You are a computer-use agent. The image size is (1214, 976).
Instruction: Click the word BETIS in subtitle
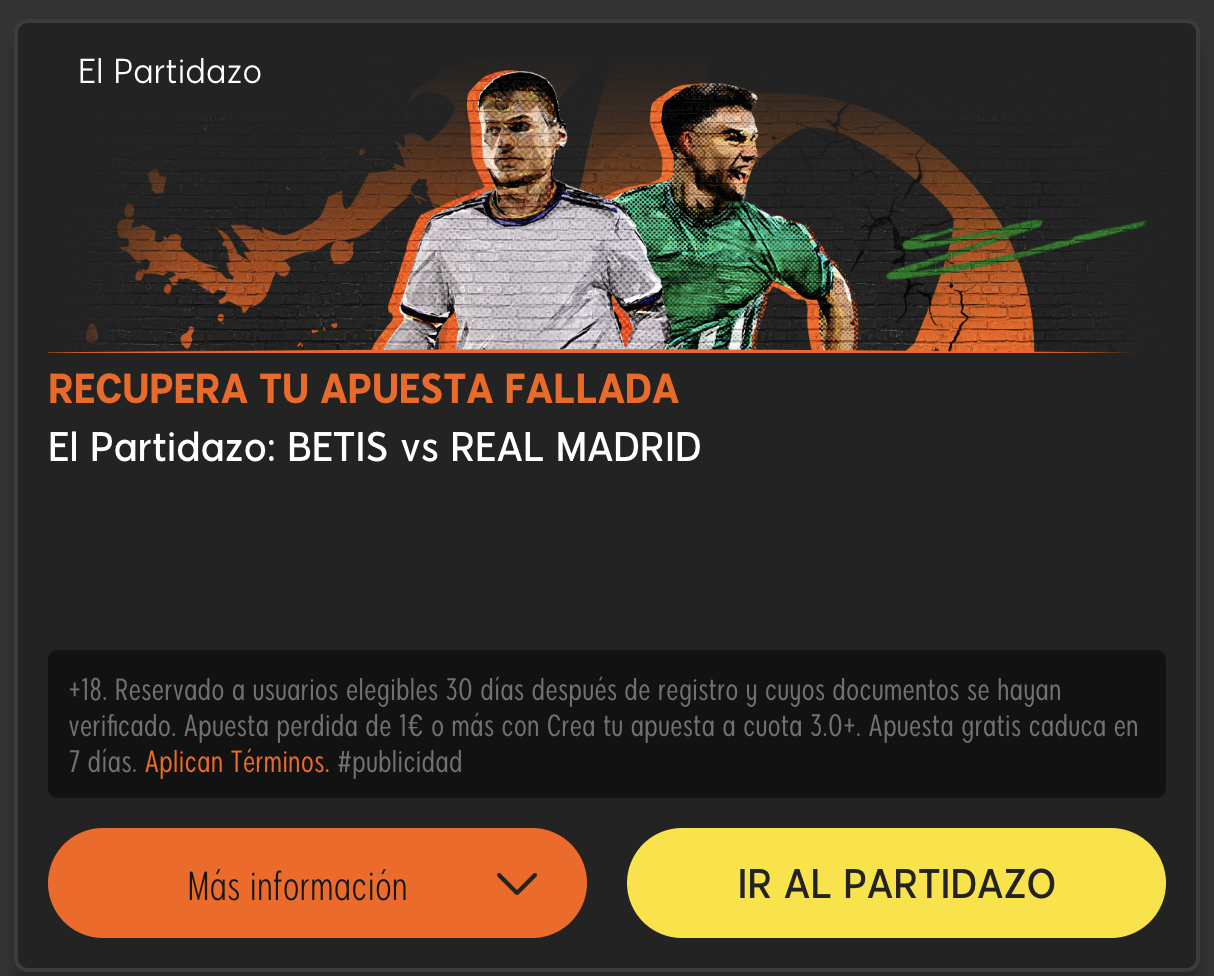(337, 448)
